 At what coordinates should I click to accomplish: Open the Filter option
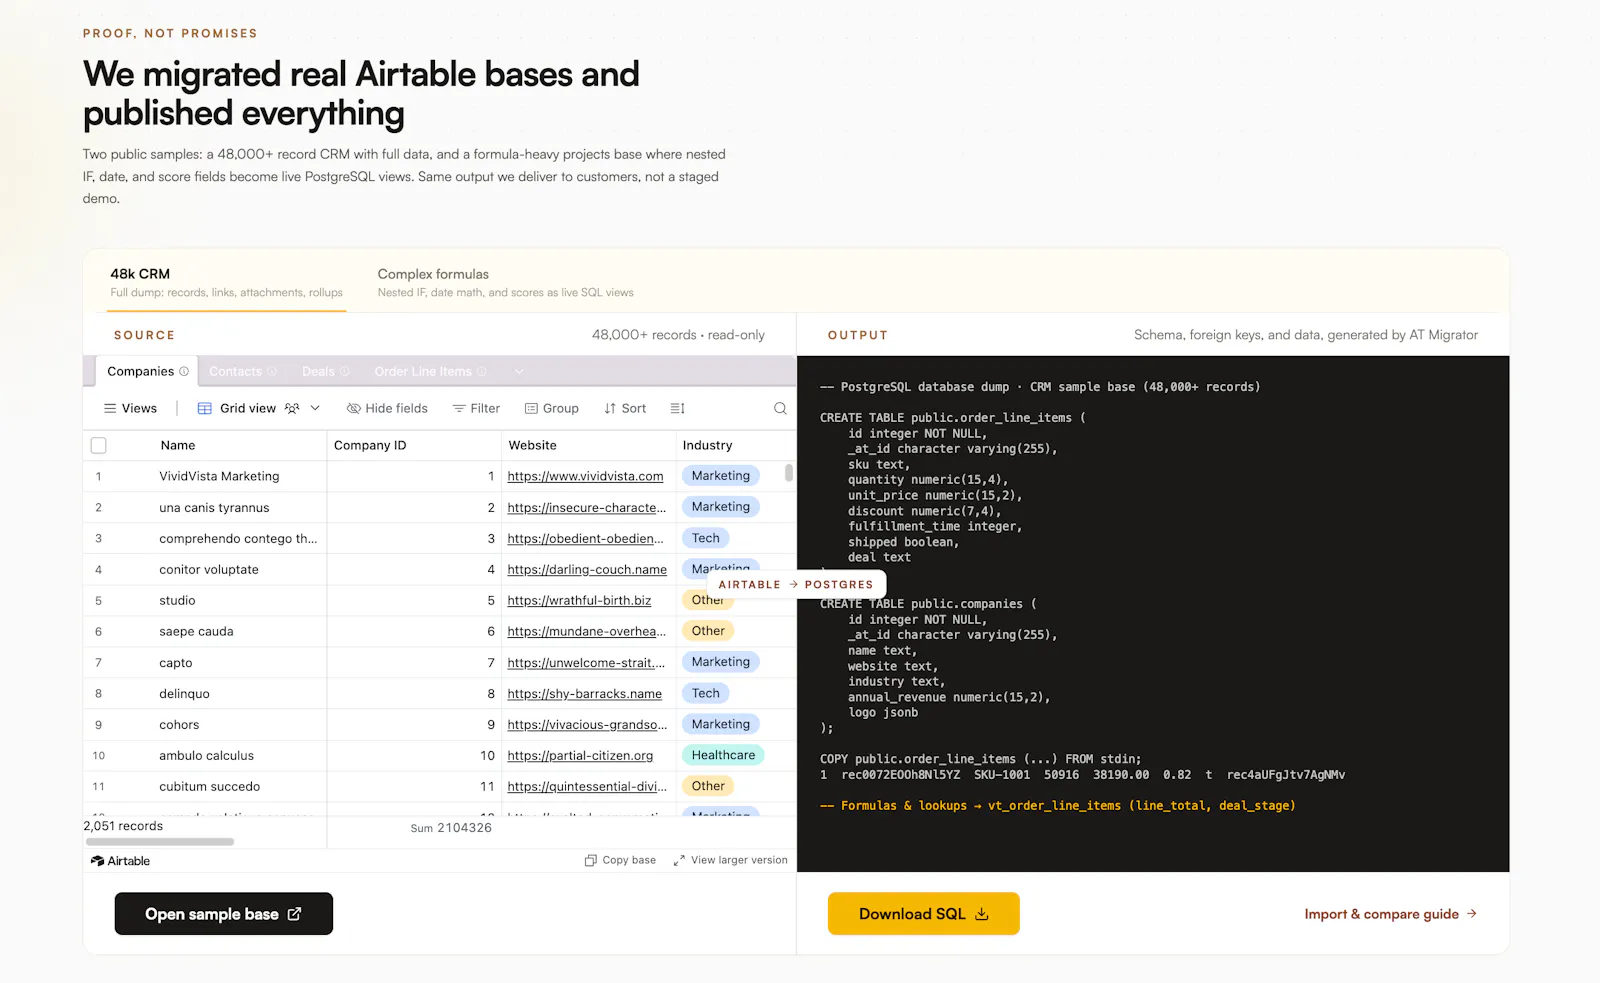click(476, 408)
